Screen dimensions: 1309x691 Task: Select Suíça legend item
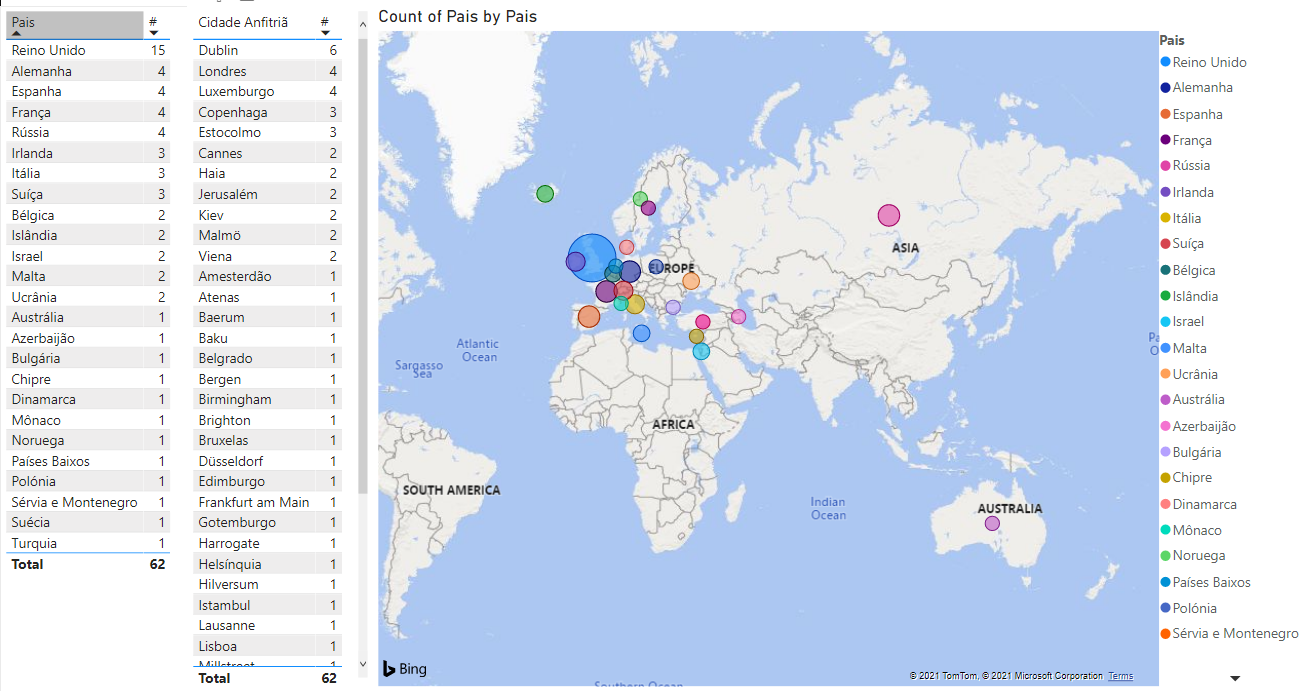click(x=1182, y=244)
